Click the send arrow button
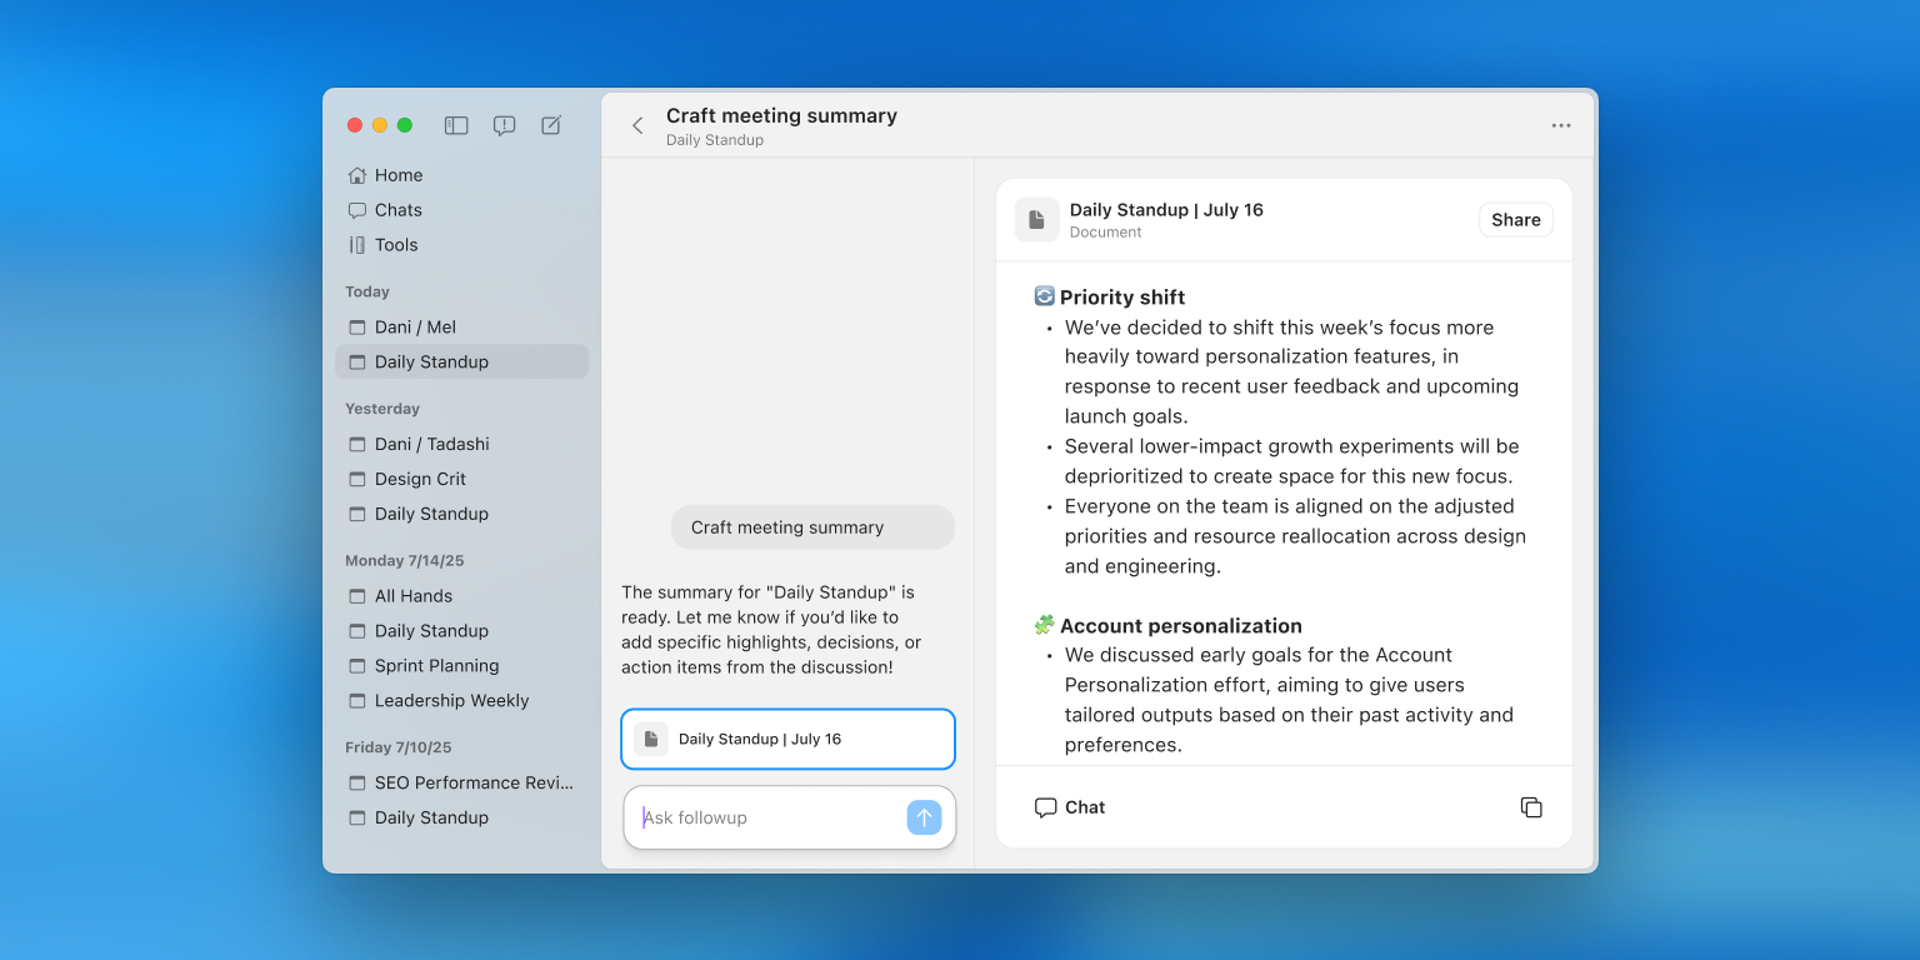1920x960 pixels. coord(923,818)
